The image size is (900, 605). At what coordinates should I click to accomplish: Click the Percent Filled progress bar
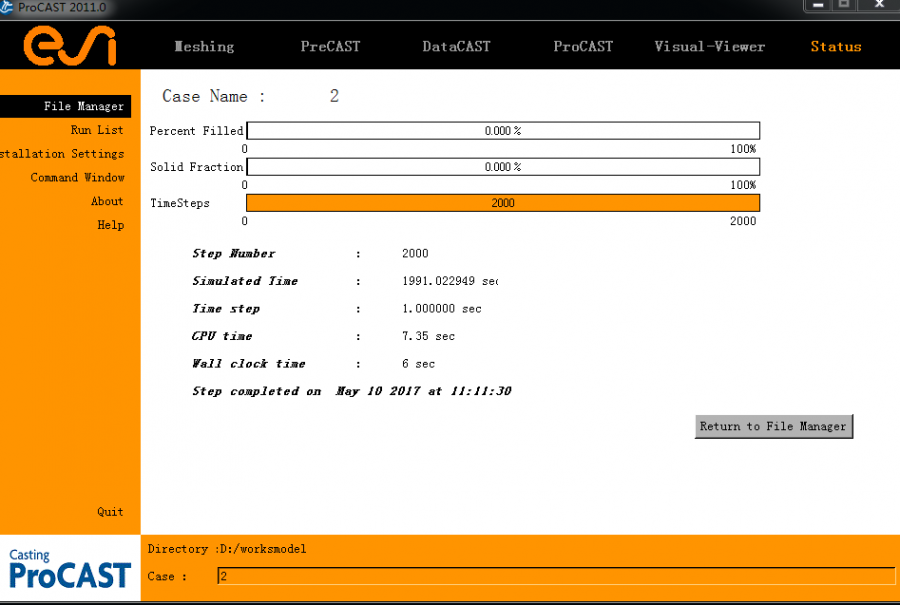point(503,131)
